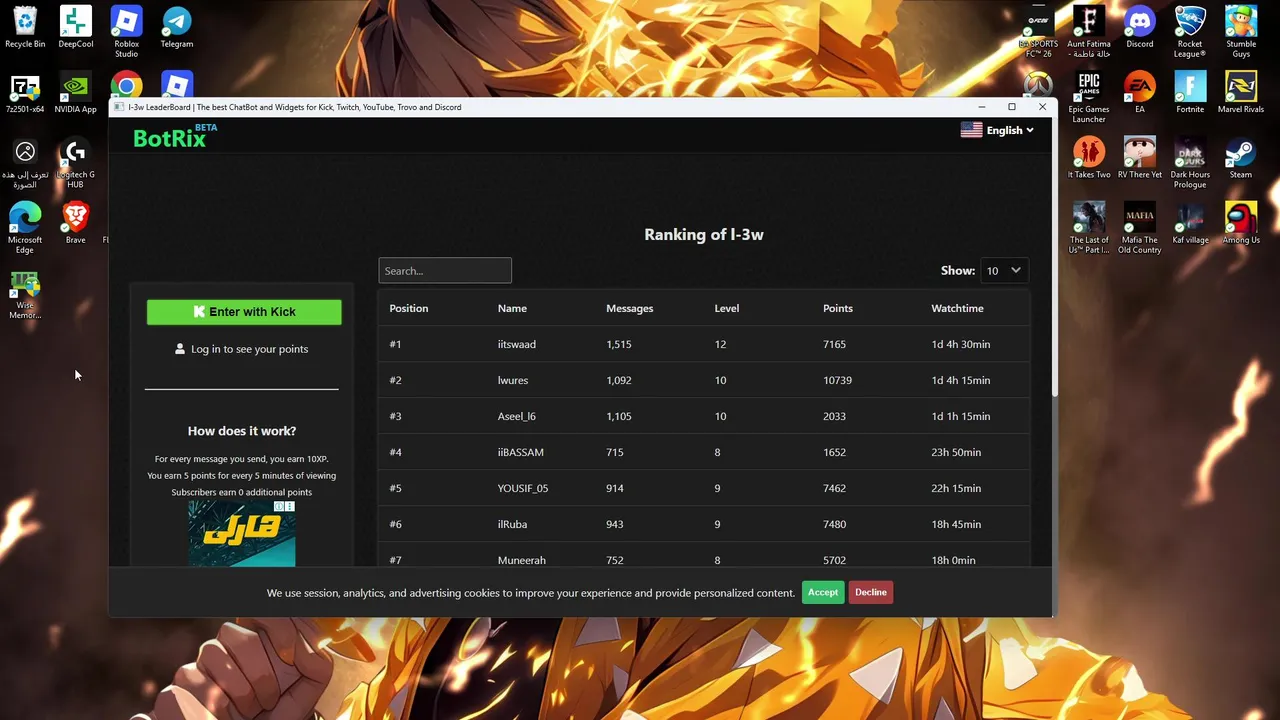Open the Aunt Fatima game icon
Screen dimensions: 1280x720
[x=1089, y=32]
